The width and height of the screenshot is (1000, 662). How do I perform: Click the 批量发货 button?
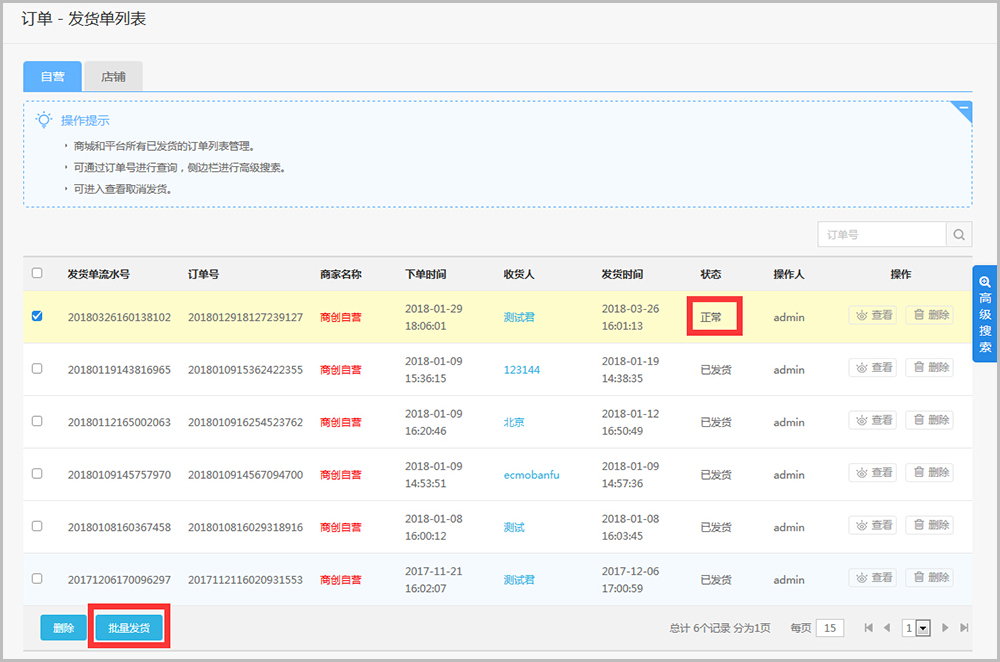click(129, 628)
